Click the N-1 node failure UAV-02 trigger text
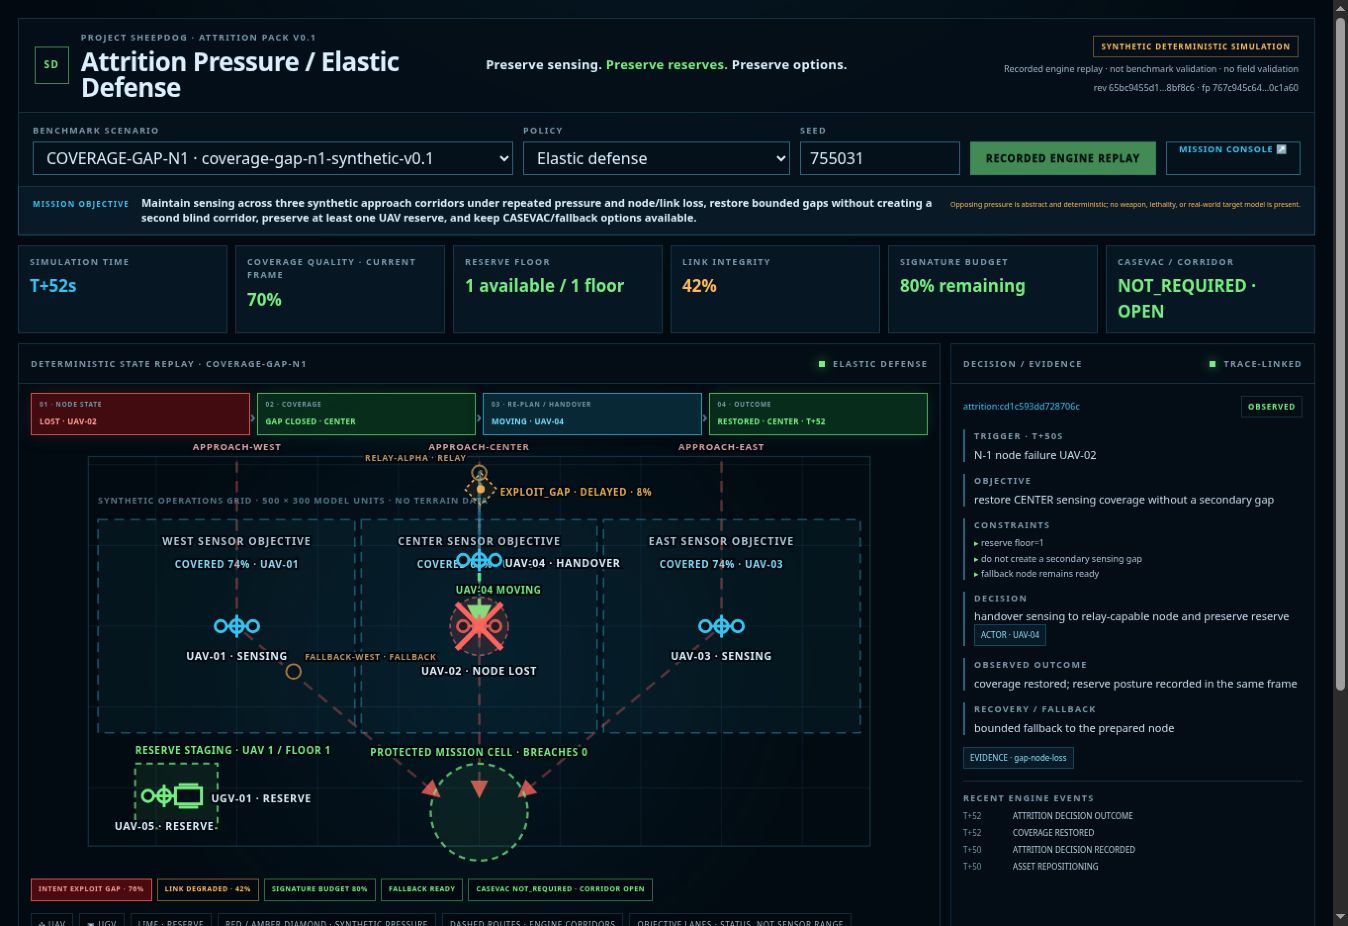 click(x=1035, y=455)
